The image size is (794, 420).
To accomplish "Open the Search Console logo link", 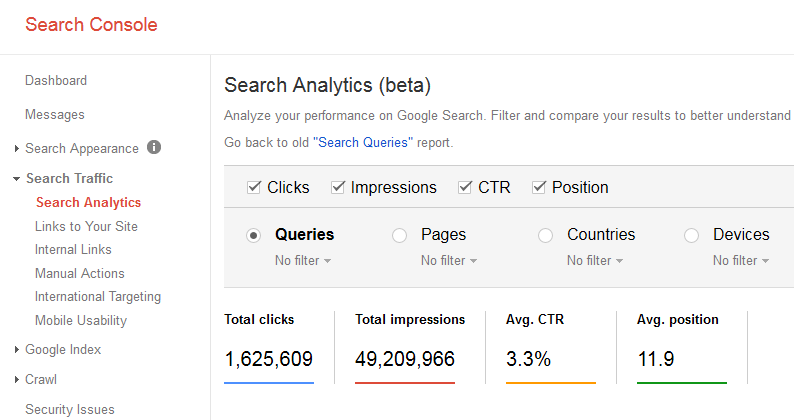I will 91,24.
